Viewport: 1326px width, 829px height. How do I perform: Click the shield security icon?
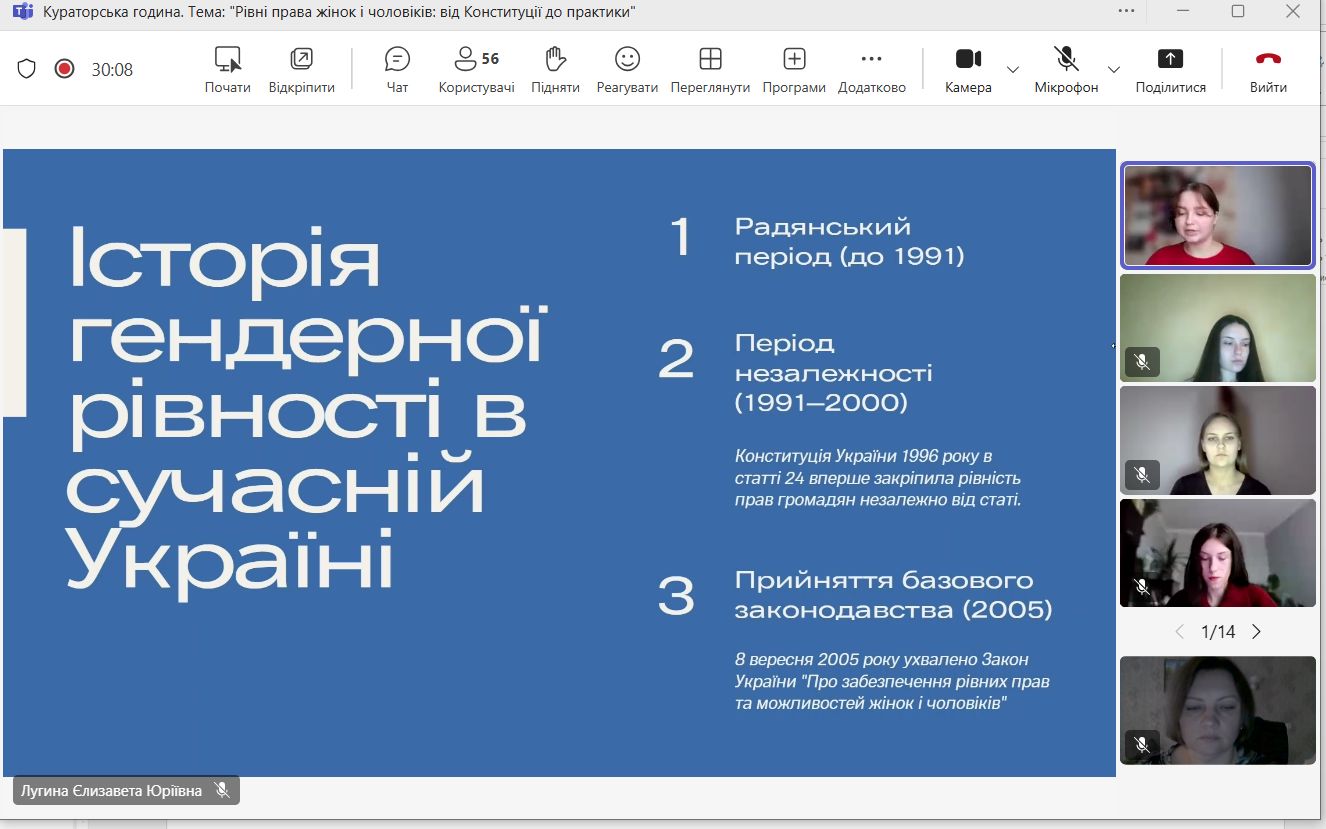[27, 69]
